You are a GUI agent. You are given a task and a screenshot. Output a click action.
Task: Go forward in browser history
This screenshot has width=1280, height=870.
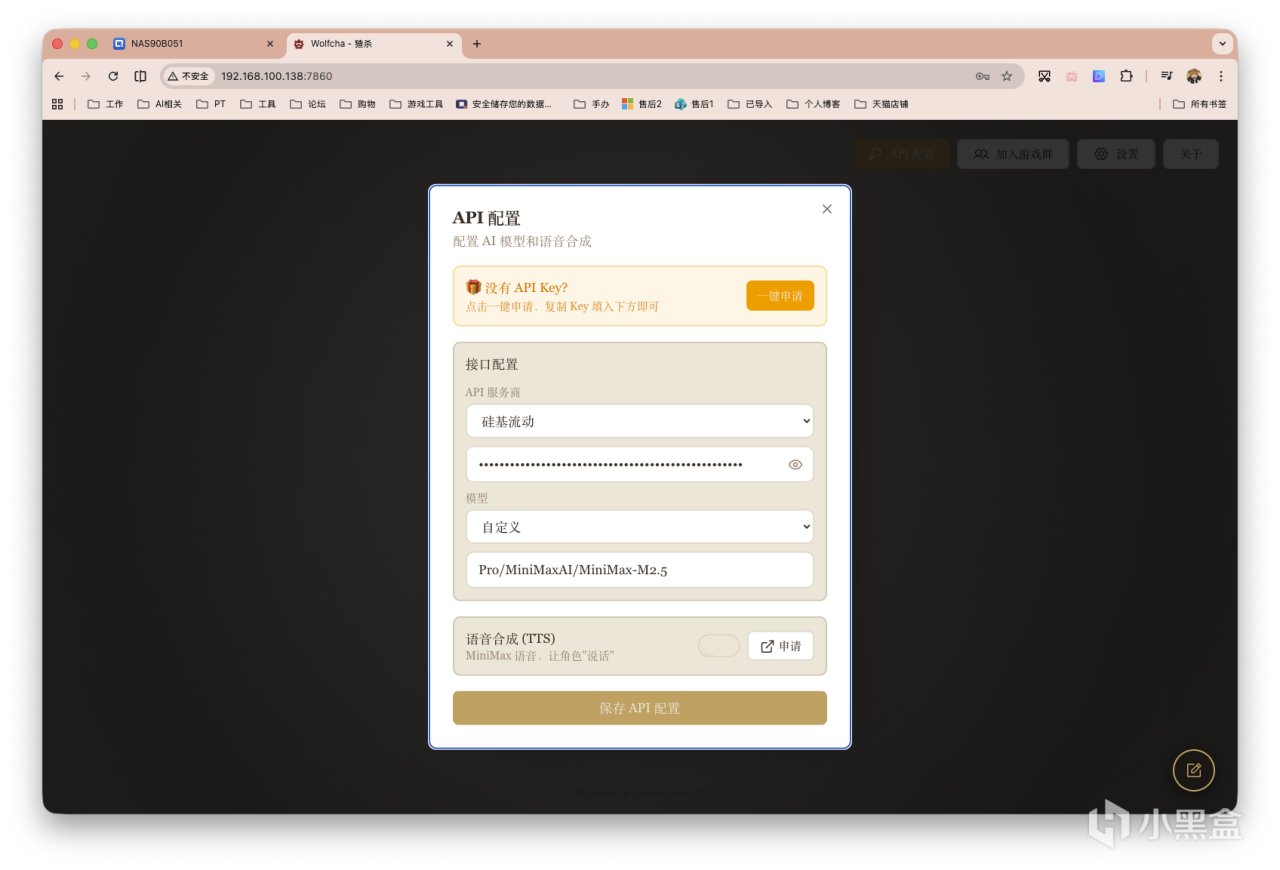pos(86,76)
